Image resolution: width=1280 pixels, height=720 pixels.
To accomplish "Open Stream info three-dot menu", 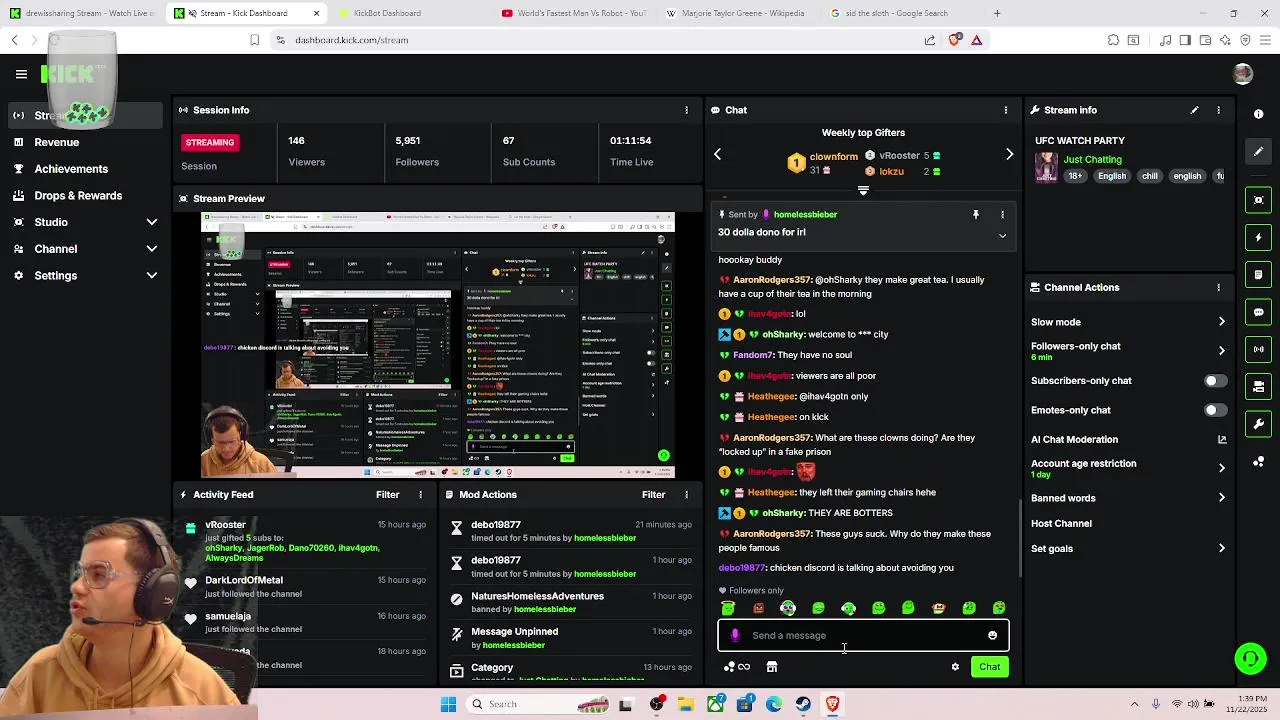I will click(x=1218, y=110).
